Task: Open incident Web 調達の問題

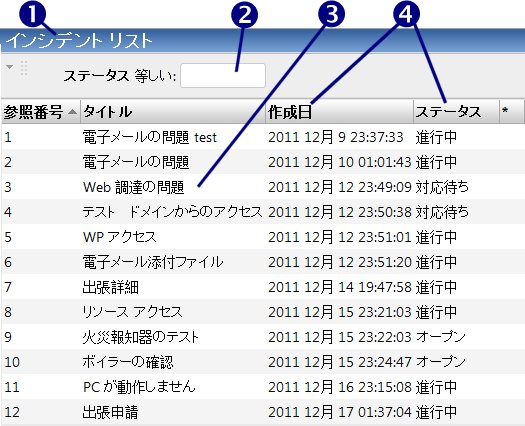Action: click(133, 187)
